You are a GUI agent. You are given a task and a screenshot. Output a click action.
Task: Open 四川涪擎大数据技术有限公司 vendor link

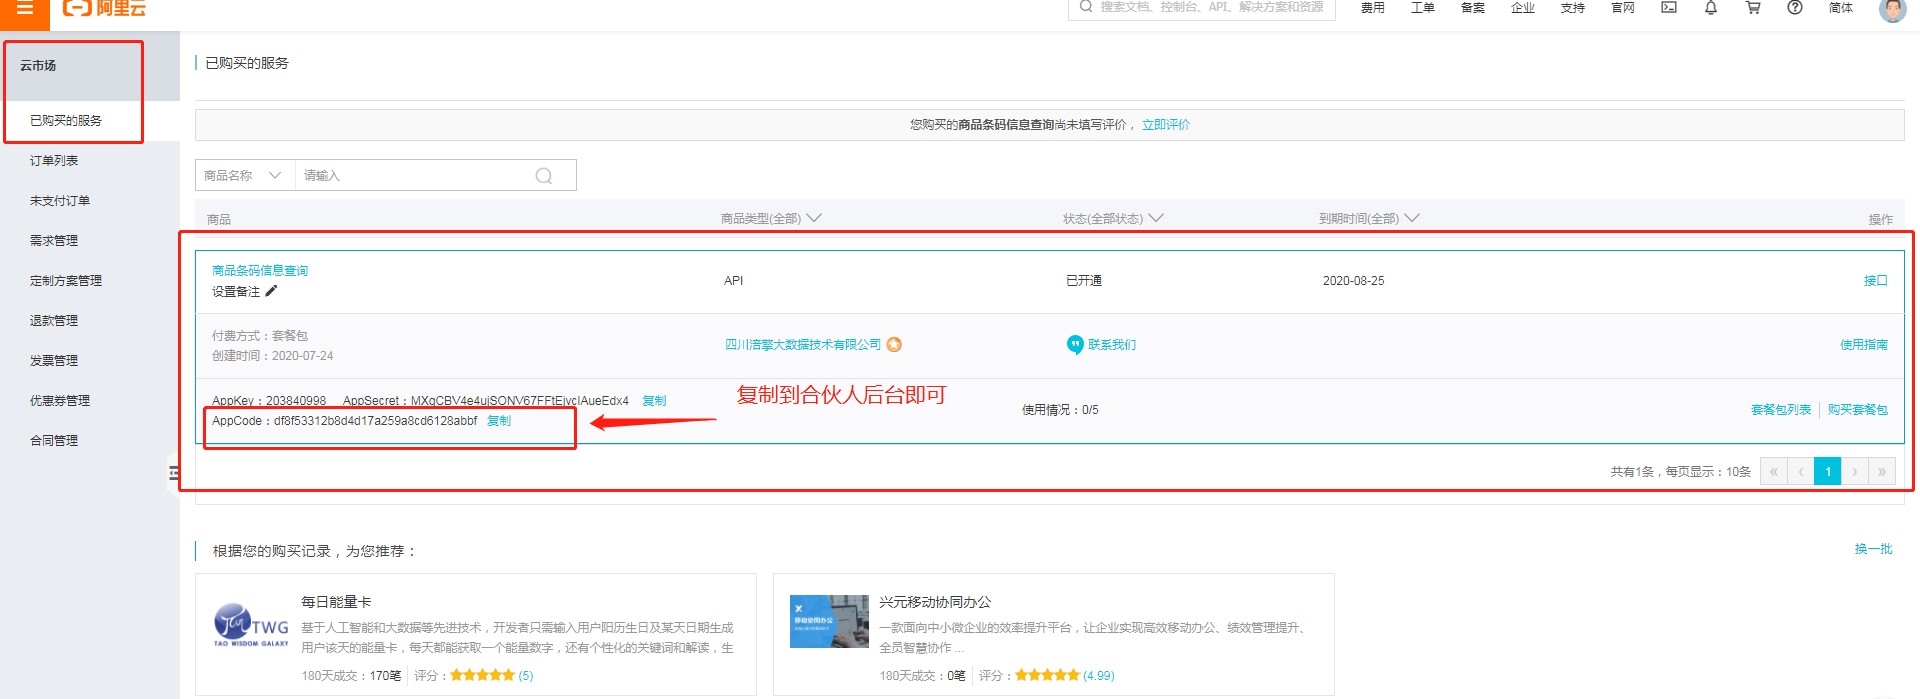coord(803,344)
